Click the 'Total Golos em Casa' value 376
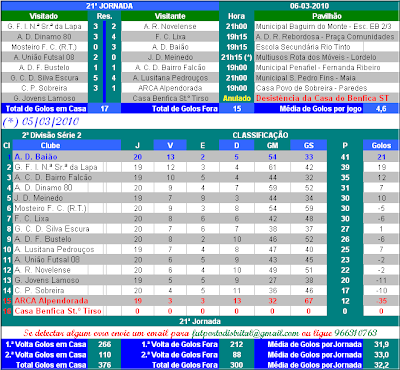The image size is (400, 370). click(x=104, y=365)
